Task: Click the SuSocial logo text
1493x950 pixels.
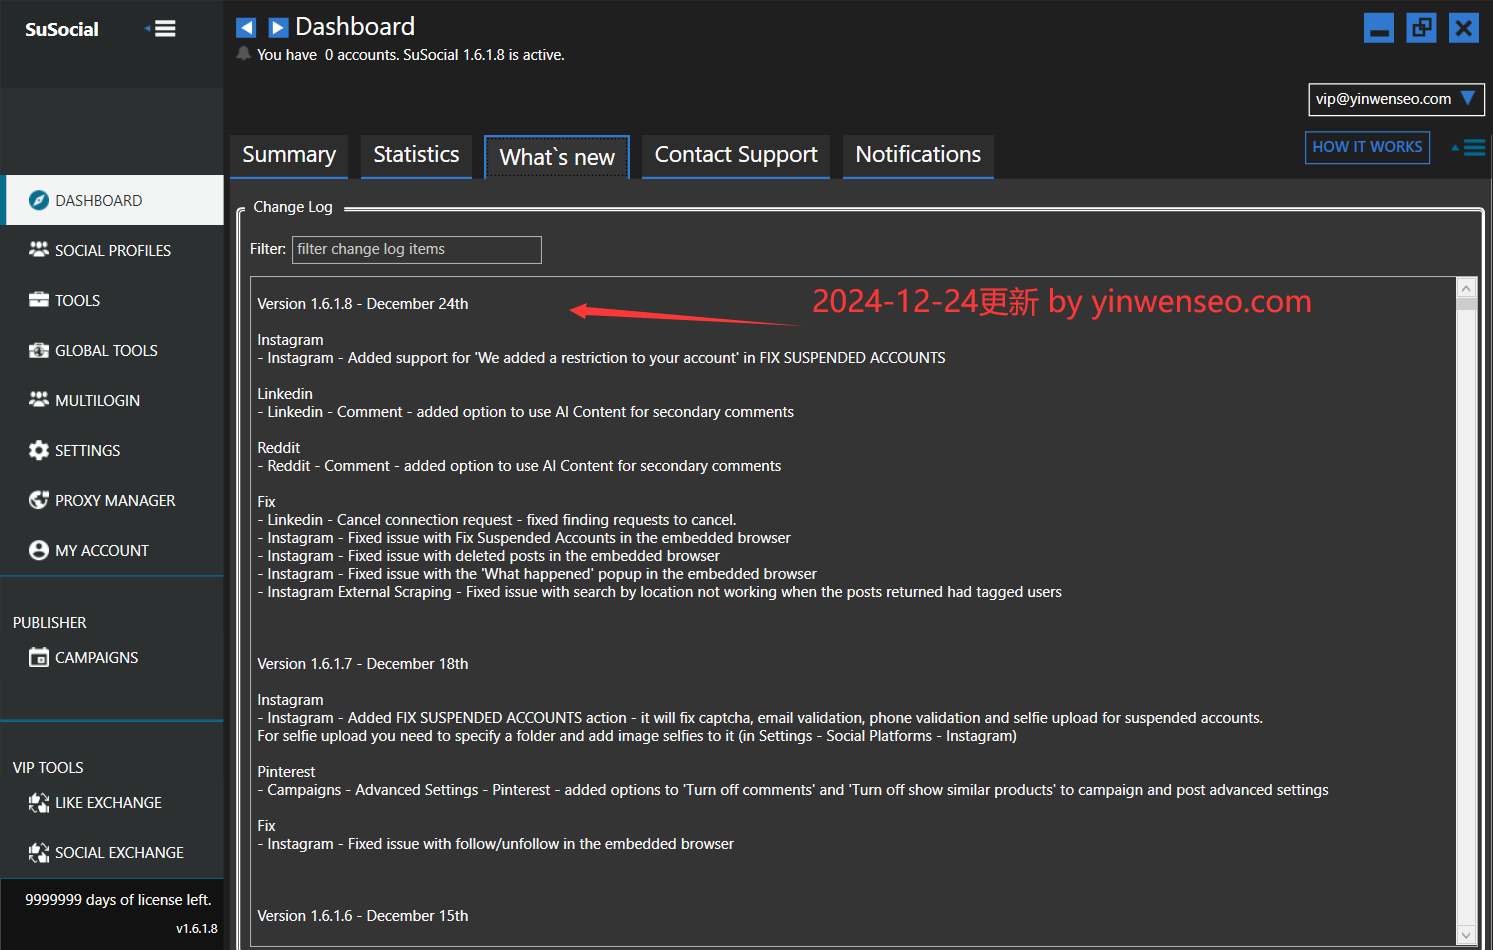Action: (62, 30)
